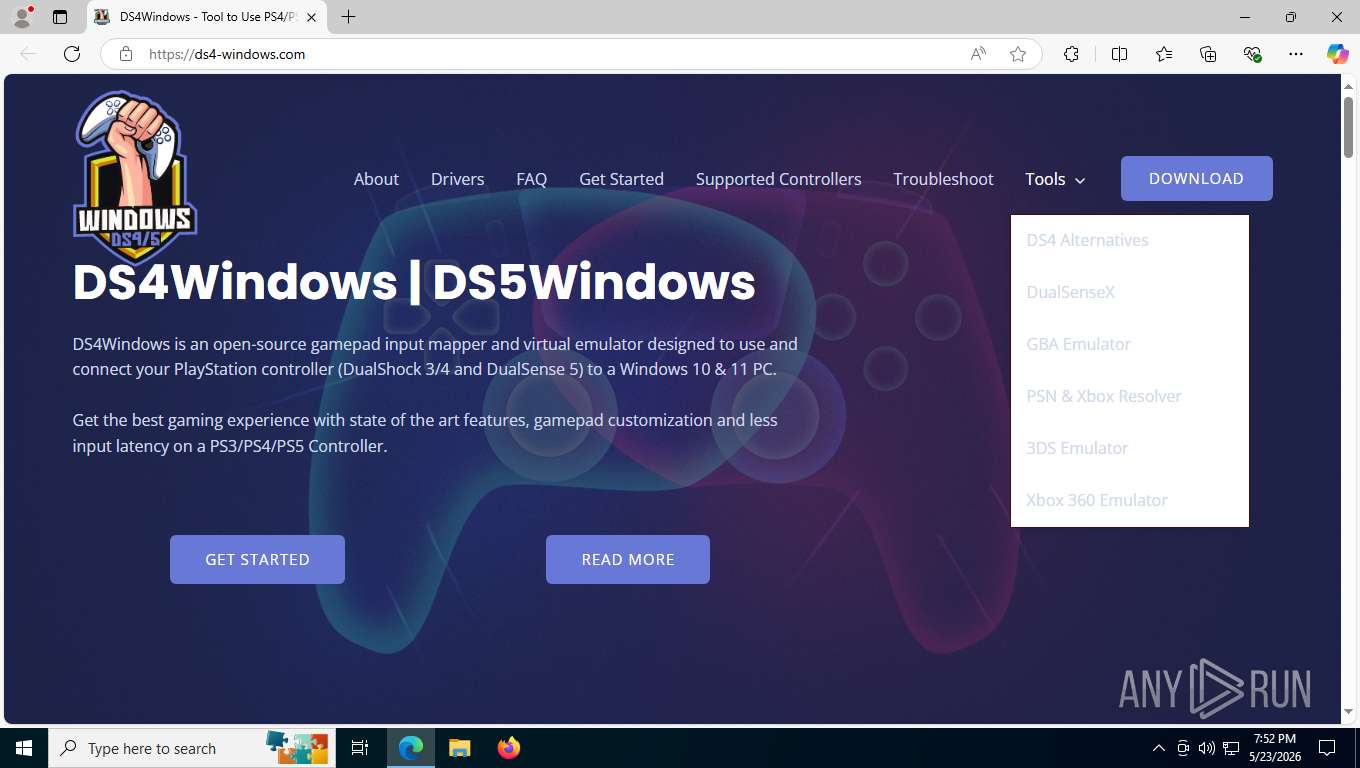Open the Drivers page
The height and width of the screenshot is (768, 1360).
457,179
